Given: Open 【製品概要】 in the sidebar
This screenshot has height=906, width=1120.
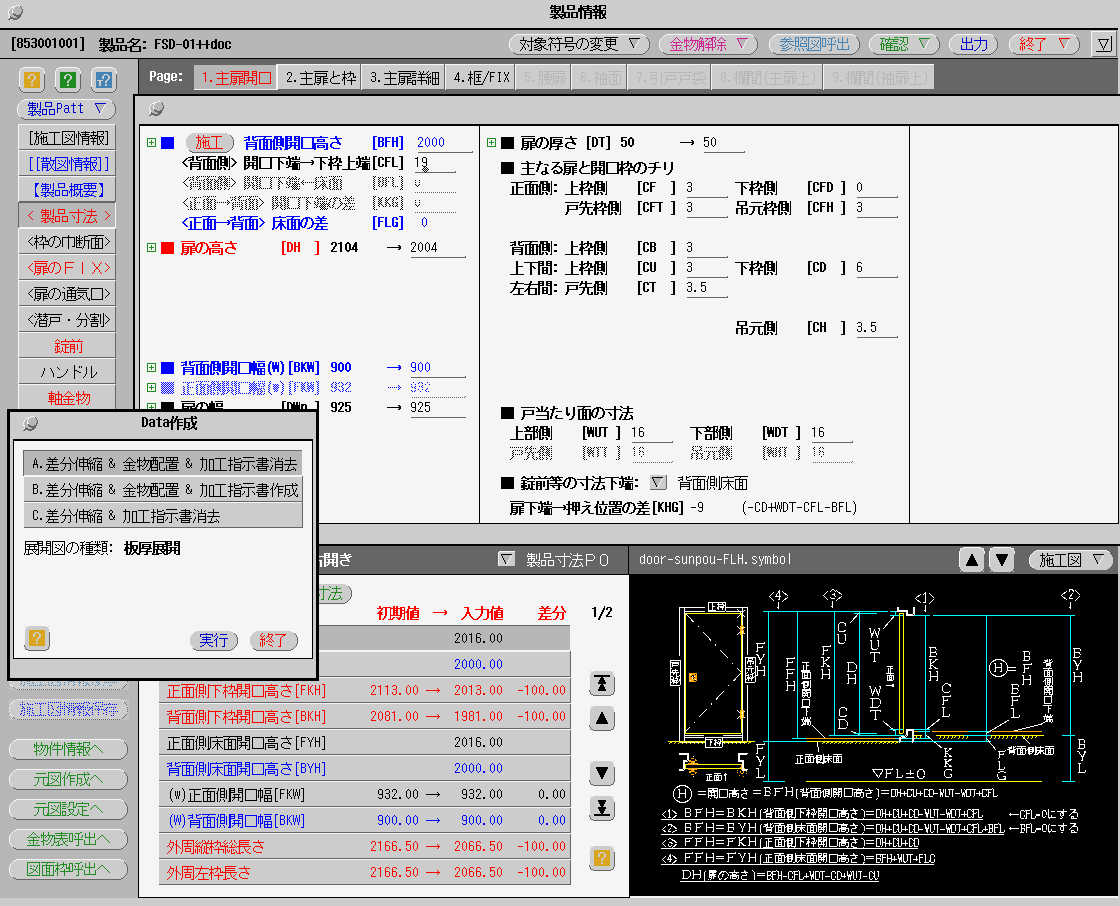Looking at the screenshot, I should tap(69, 190).
